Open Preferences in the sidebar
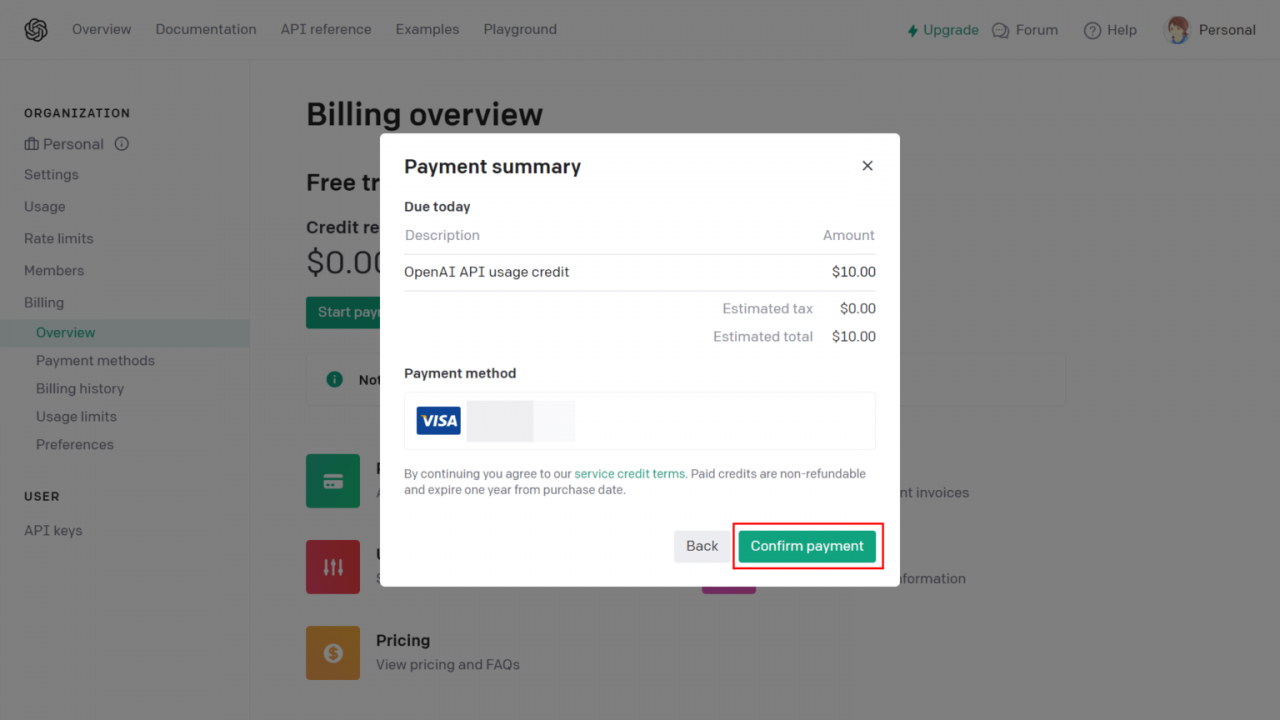 tap(75, 444)
